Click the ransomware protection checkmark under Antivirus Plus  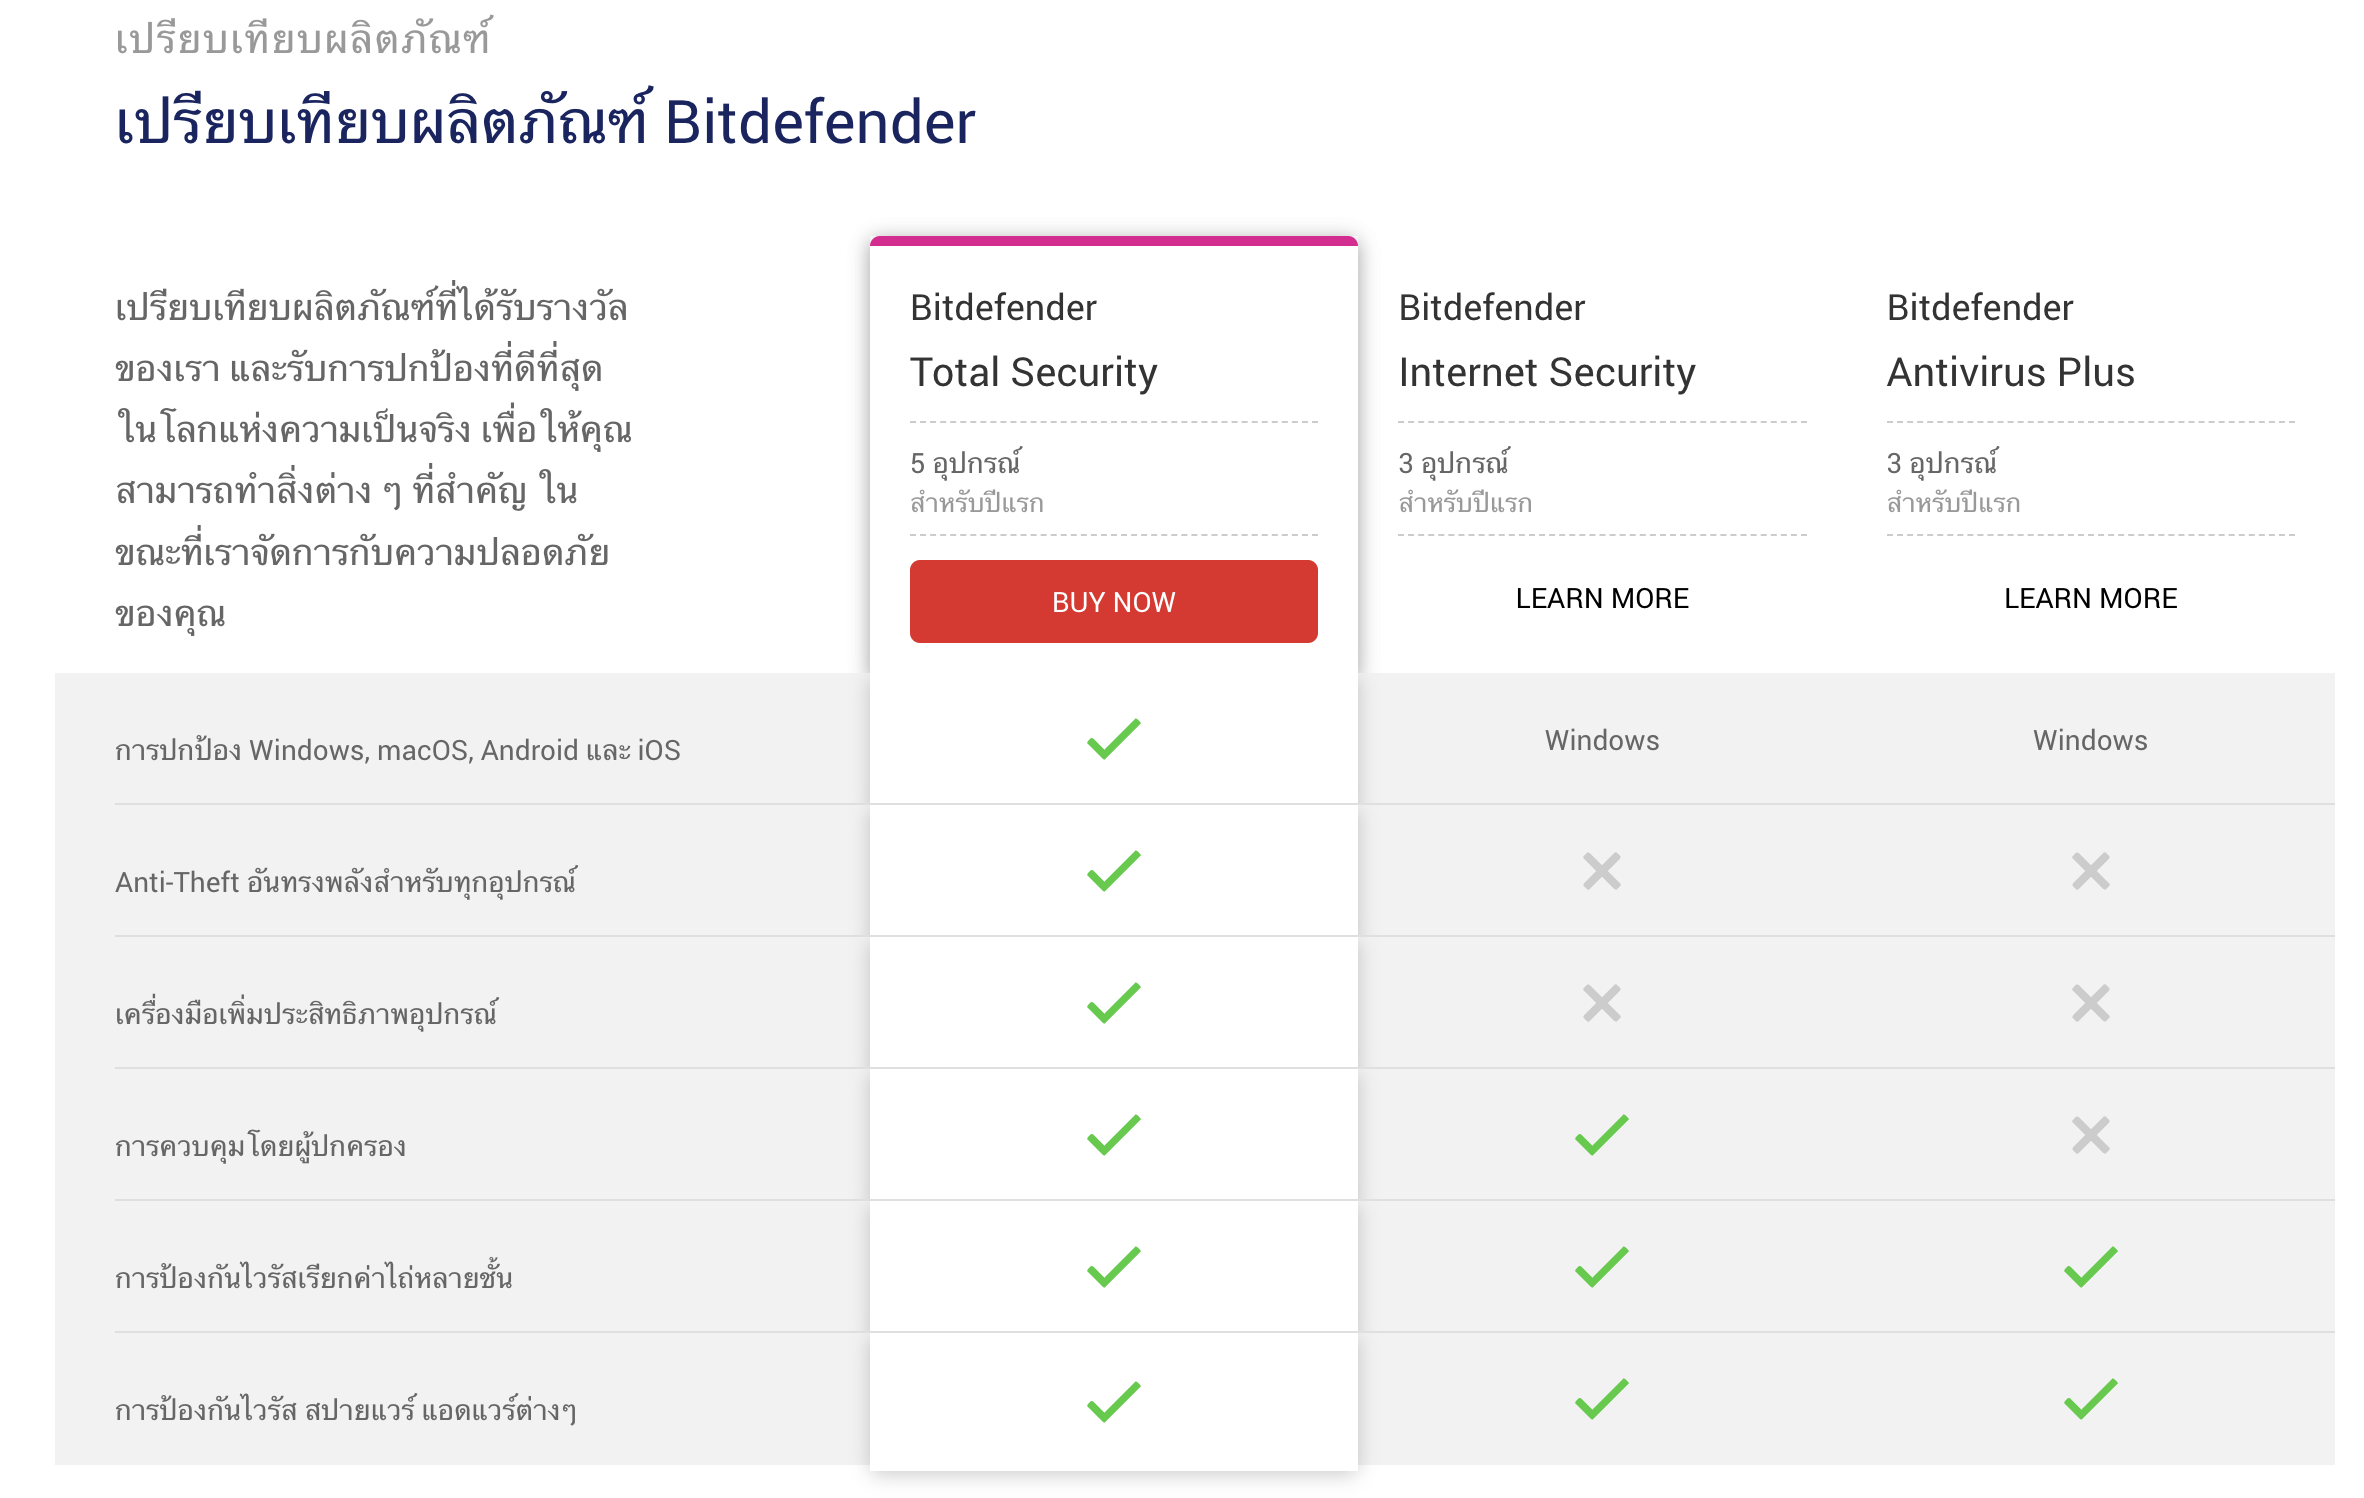pyautogui.click(x=2088, y=1268)
